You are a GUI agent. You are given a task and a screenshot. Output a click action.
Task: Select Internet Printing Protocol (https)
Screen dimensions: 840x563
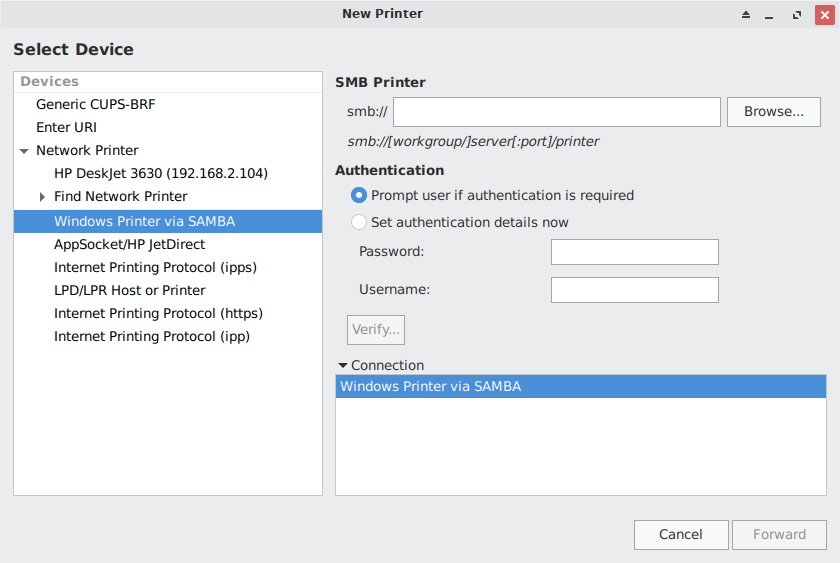click(x=158, y=313)
